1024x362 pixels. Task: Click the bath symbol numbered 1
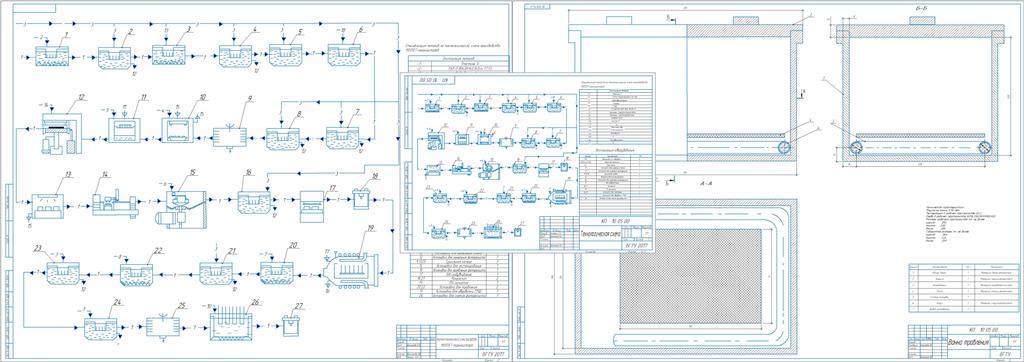(52, 57)
